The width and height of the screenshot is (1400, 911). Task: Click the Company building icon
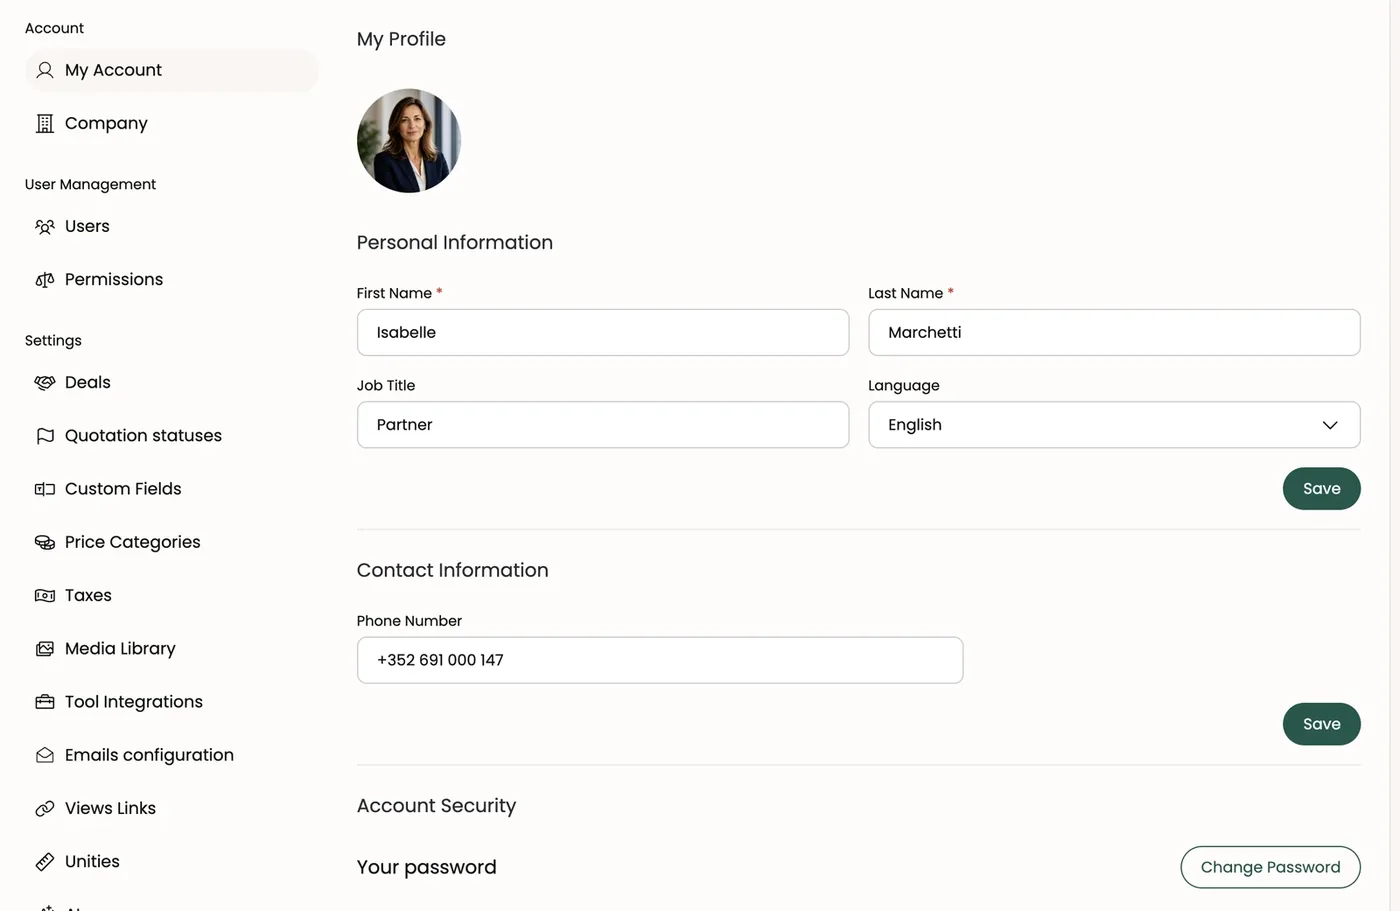[45, 123]
